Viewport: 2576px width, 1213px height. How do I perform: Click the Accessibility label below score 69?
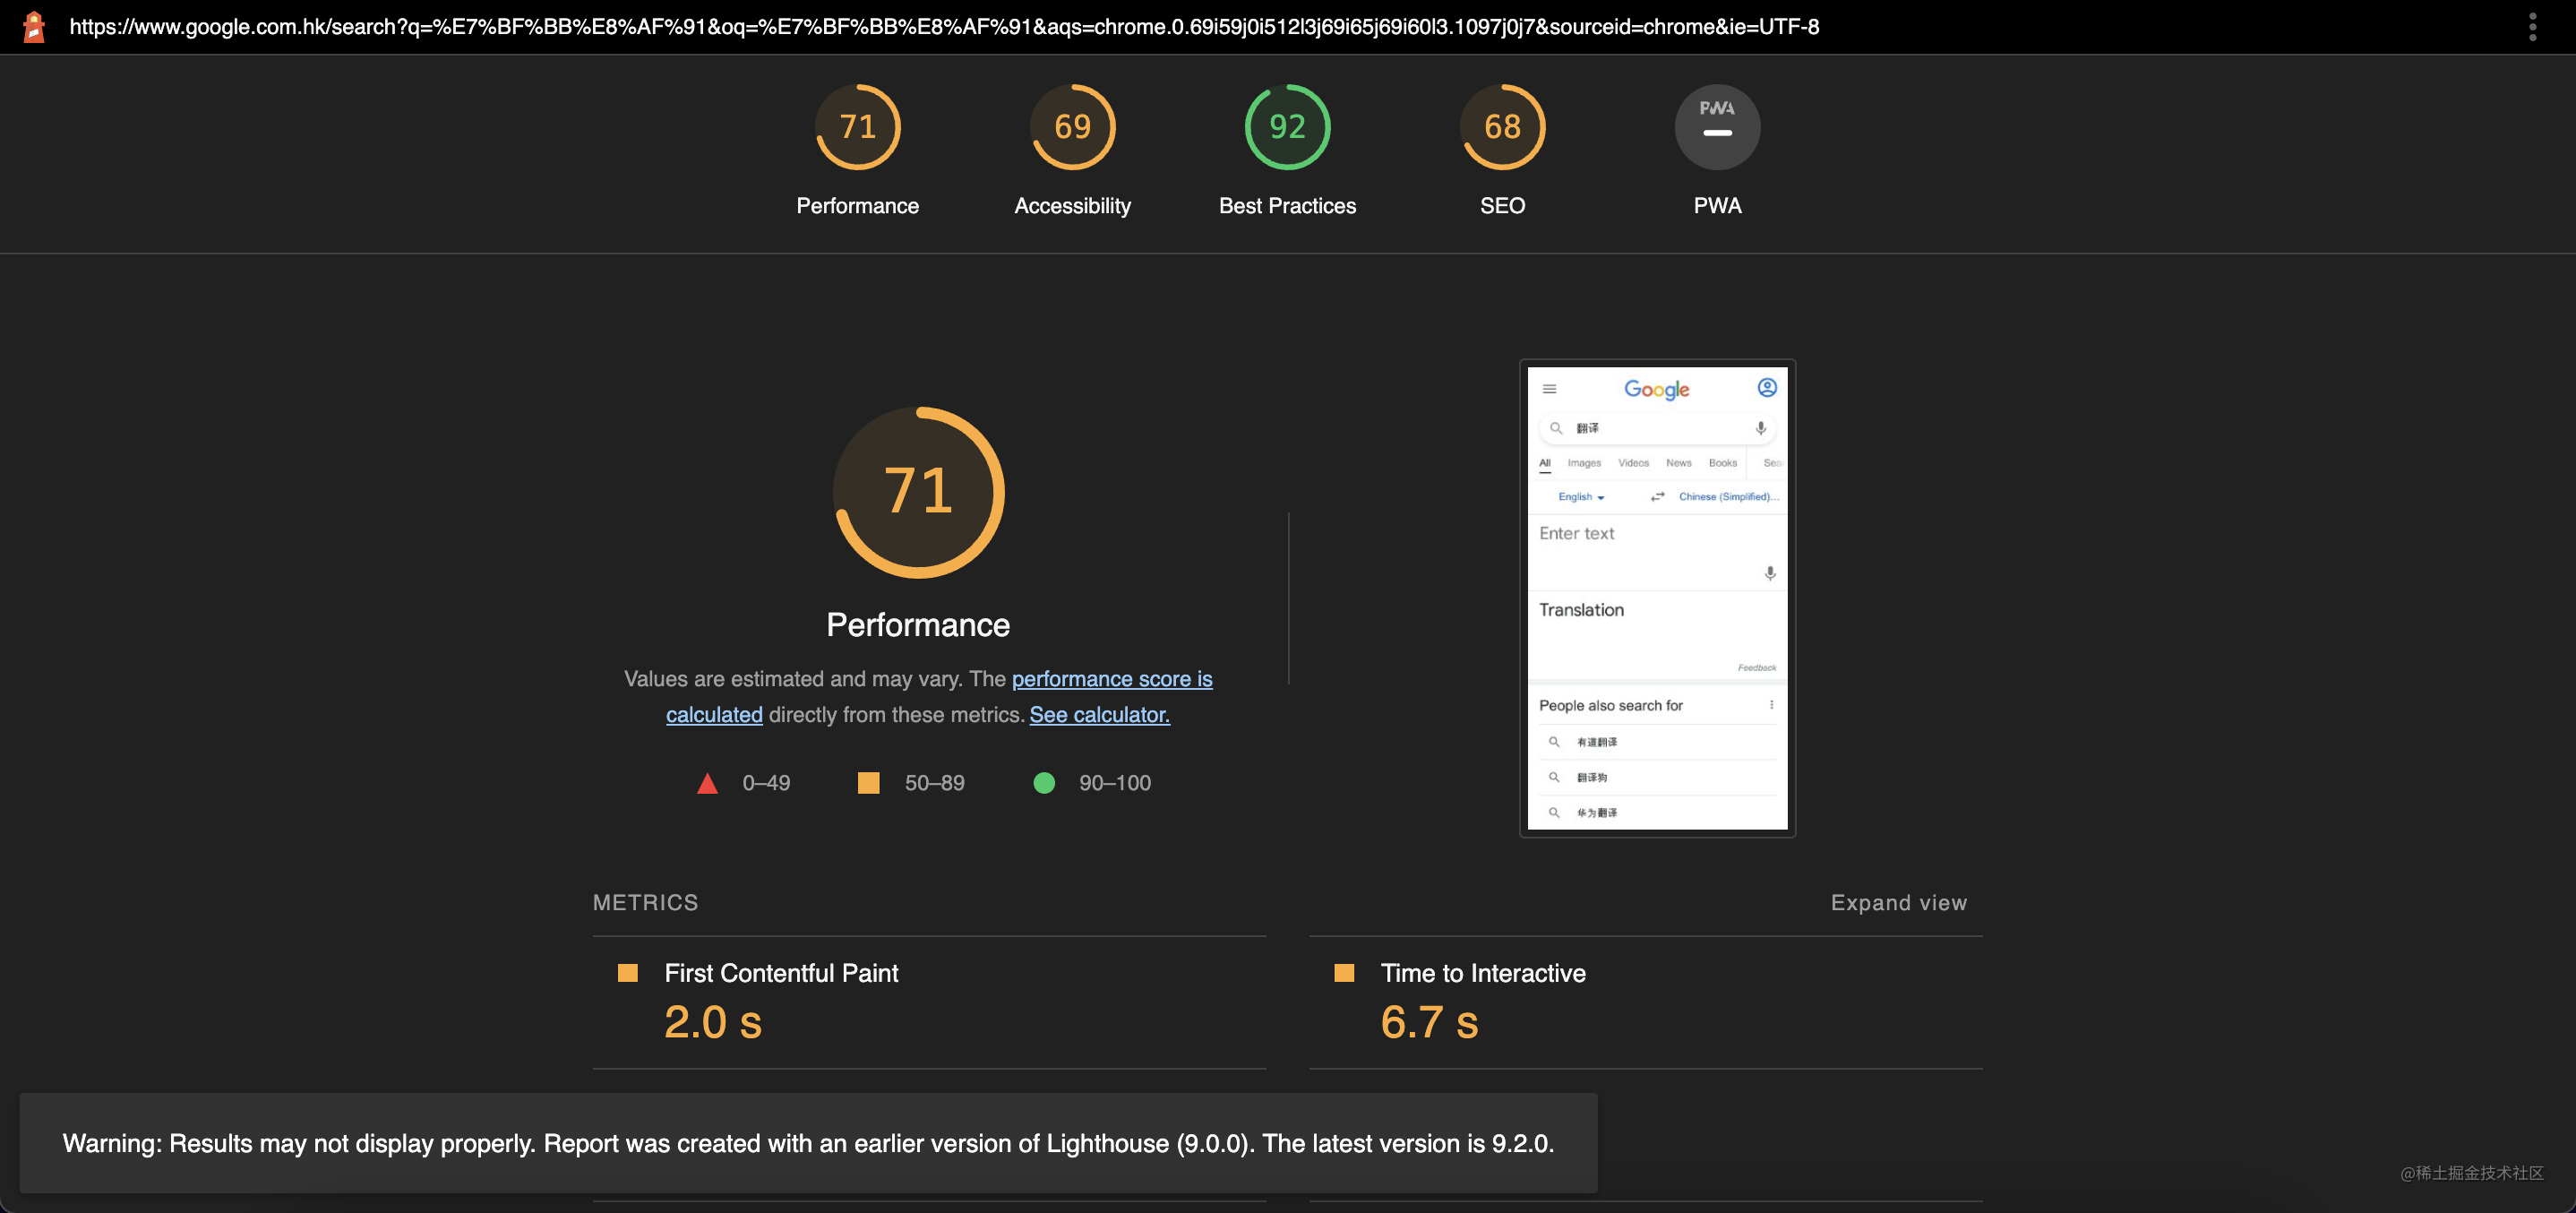pos(1072,206)
